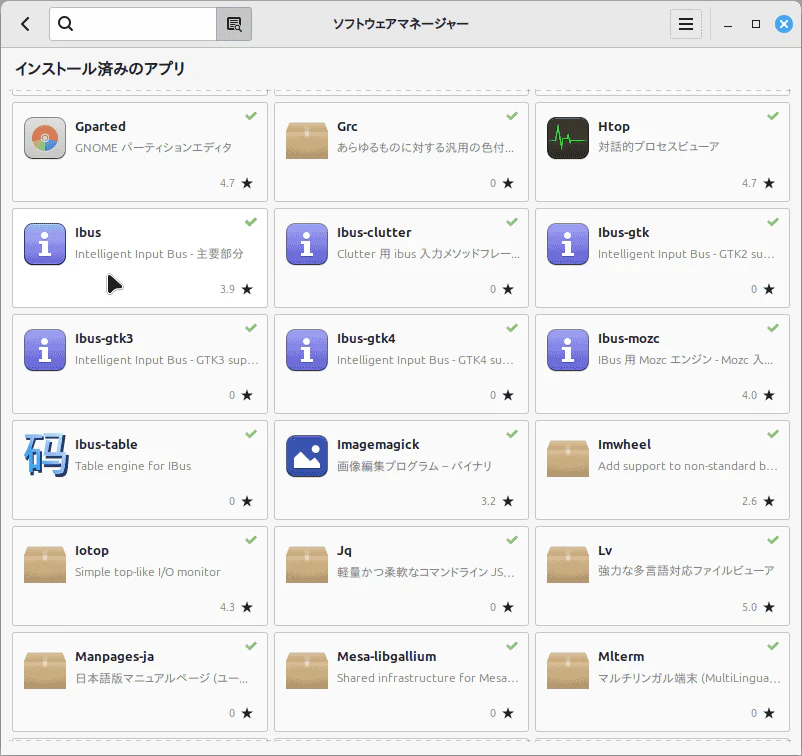Image resolution: width=802 pixels, height=756 pixels.
Task: Click 'Simple top-like I/O monitor' description
Action: point(148,572)
